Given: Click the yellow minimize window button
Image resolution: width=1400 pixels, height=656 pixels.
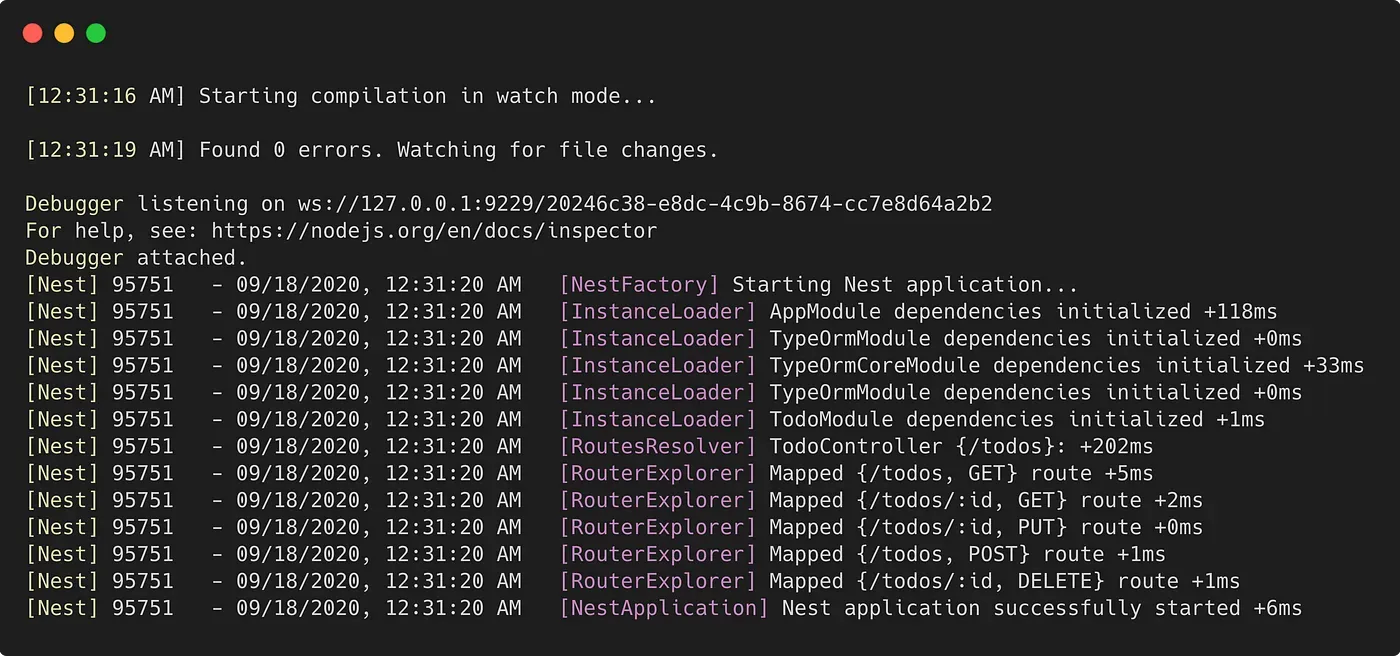Looking at the screenshot, I should tap(64, 33).
